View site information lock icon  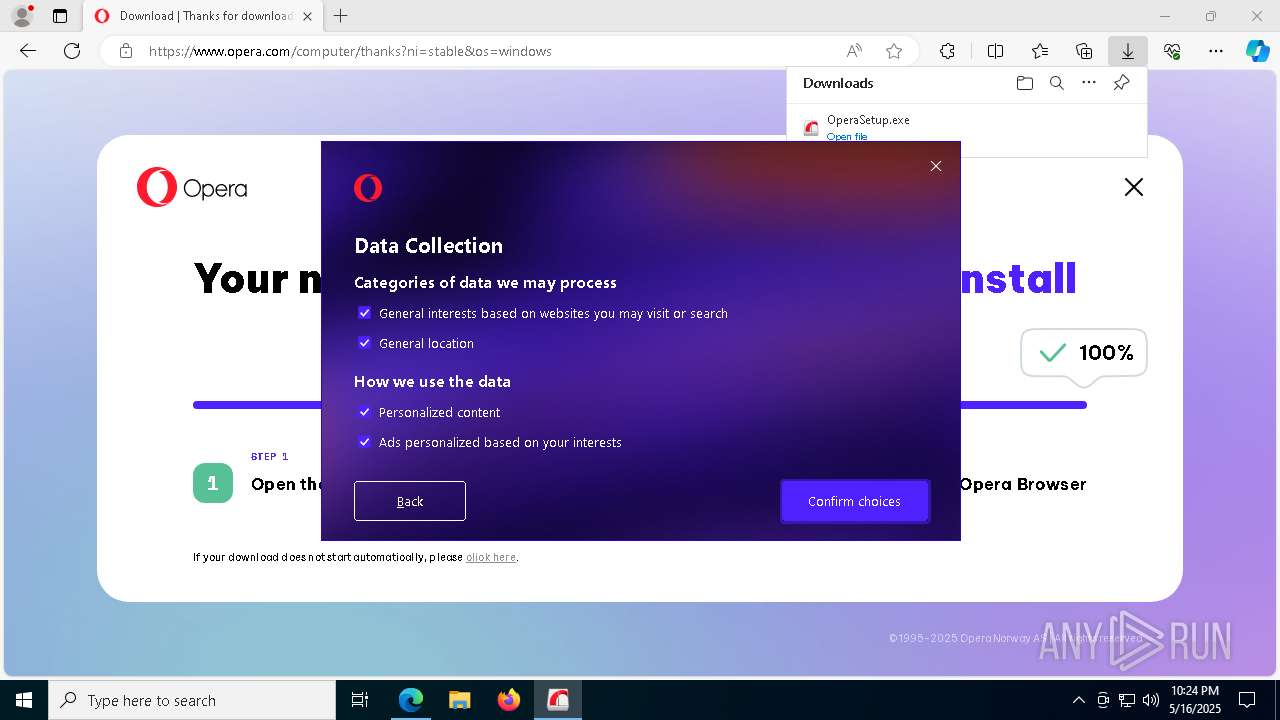pyautogui.click(x=126, y=51)
